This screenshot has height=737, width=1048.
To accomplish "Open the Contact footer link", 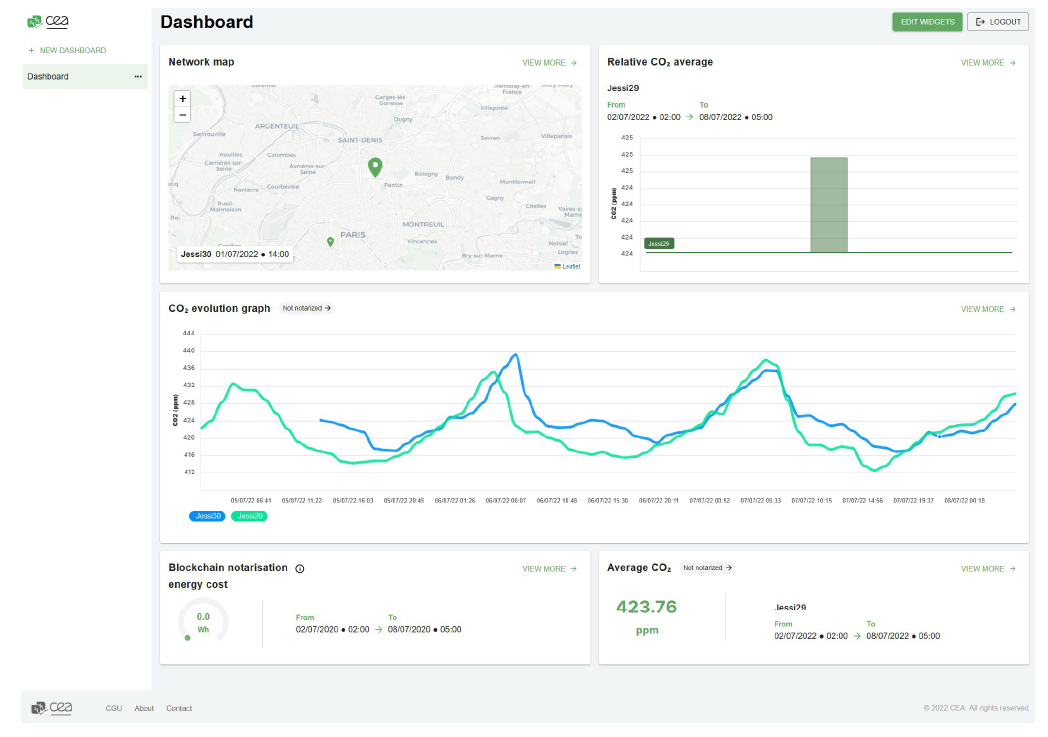I will 179,708.
